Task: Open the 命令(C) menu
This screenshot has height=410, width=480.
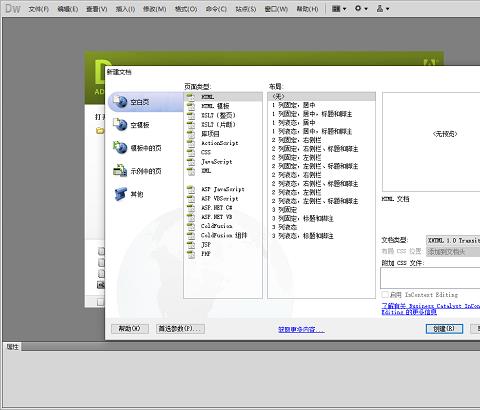Action: 216,9
